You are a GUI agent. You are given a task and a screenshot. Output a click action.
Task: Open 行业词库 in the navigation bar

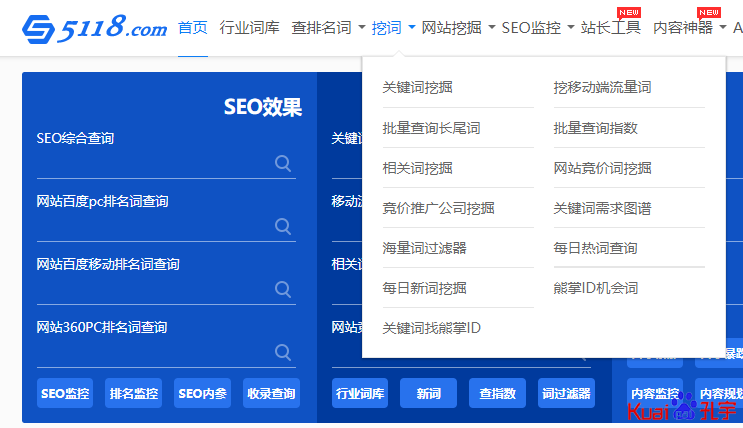(249, 28)
